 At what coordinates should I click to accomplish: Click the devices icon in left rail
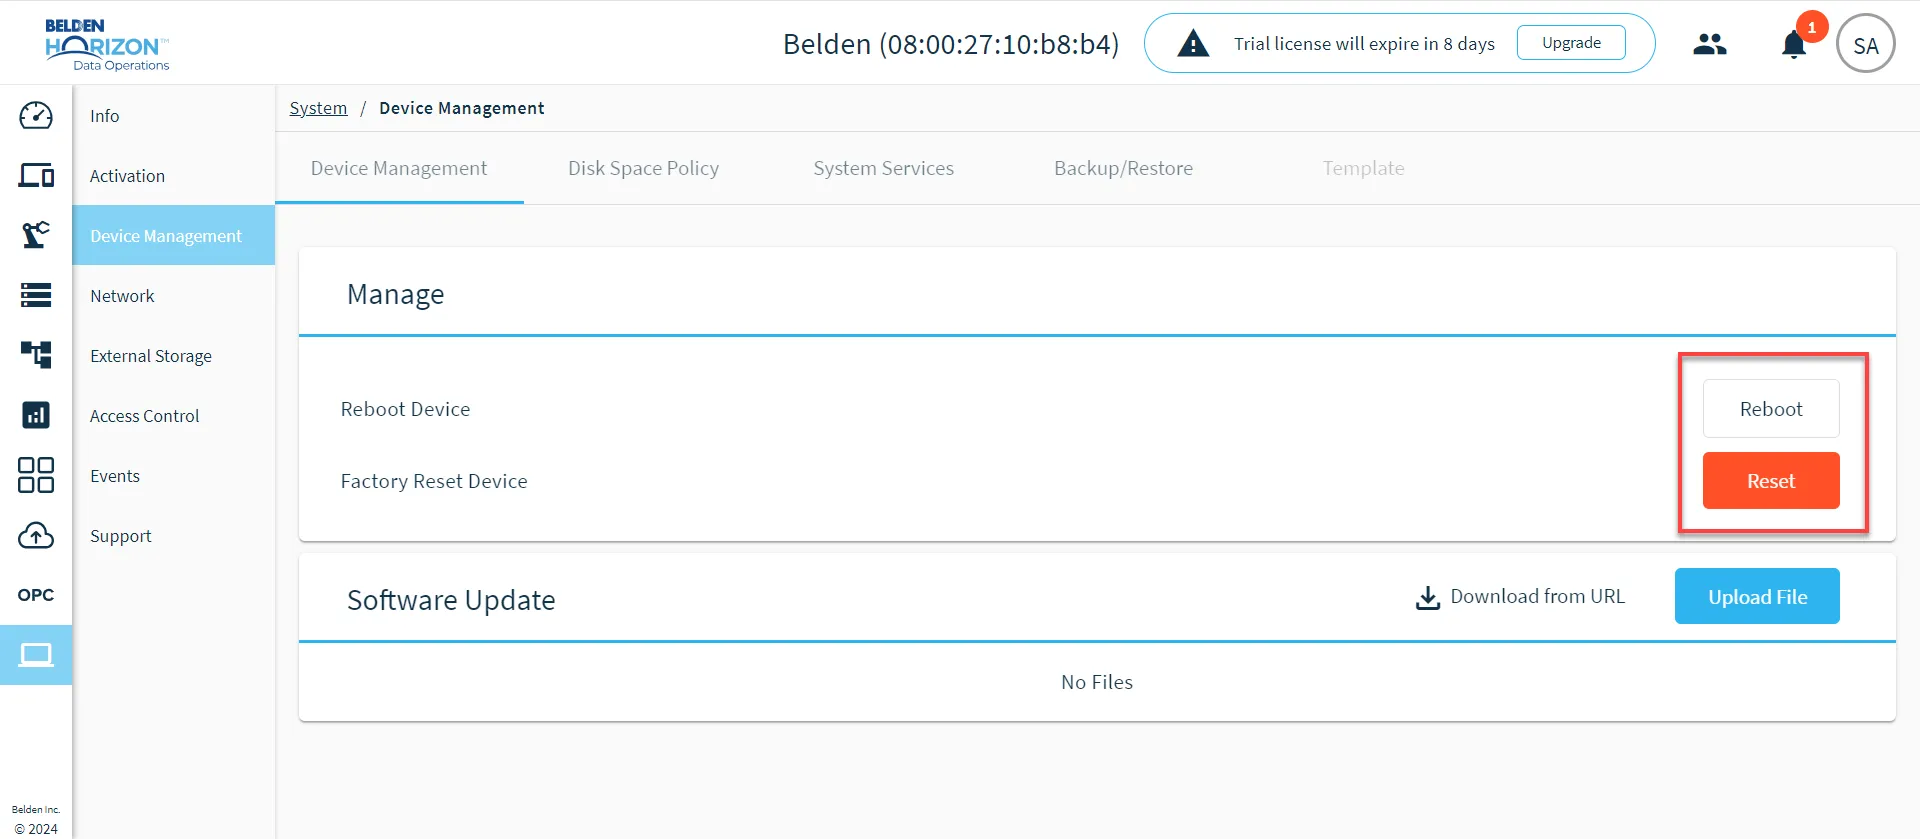[x=36, y=175]
